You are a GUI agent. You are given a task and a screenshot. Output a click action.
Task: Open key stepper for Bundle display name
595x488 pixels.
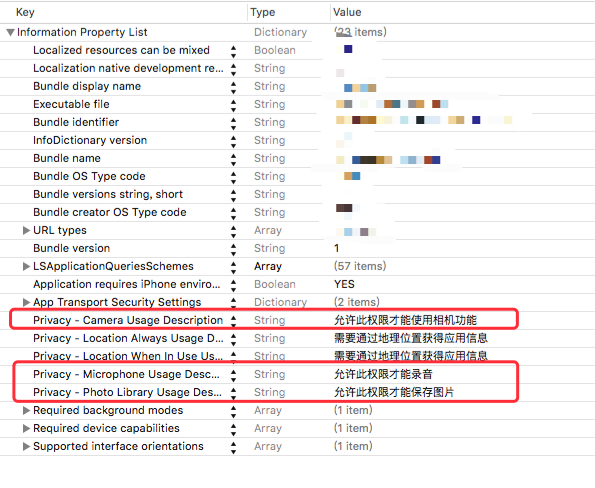[233, 87]
